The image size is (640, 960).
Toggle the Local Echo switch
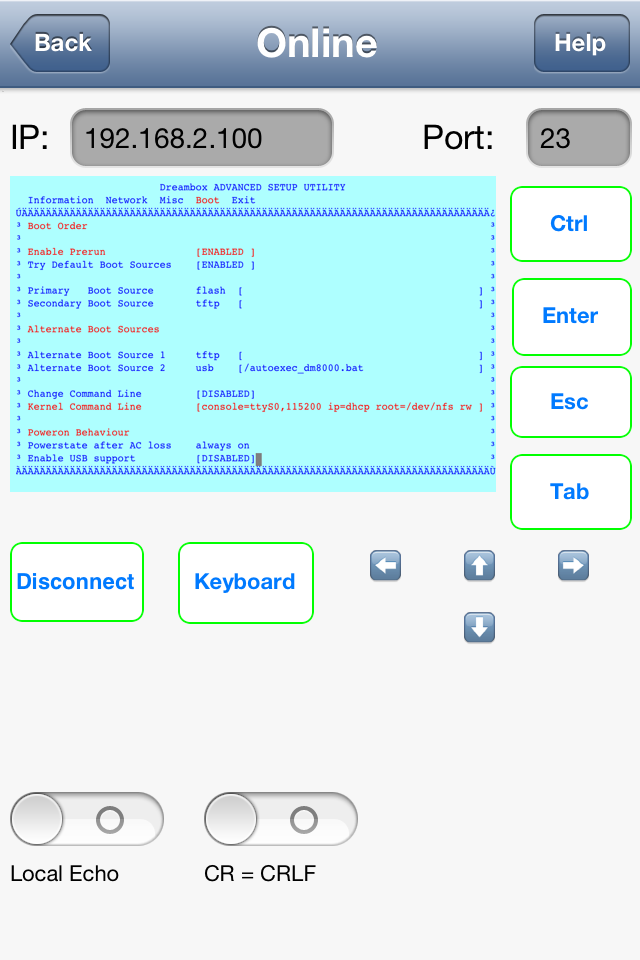(x=86, y=820)
